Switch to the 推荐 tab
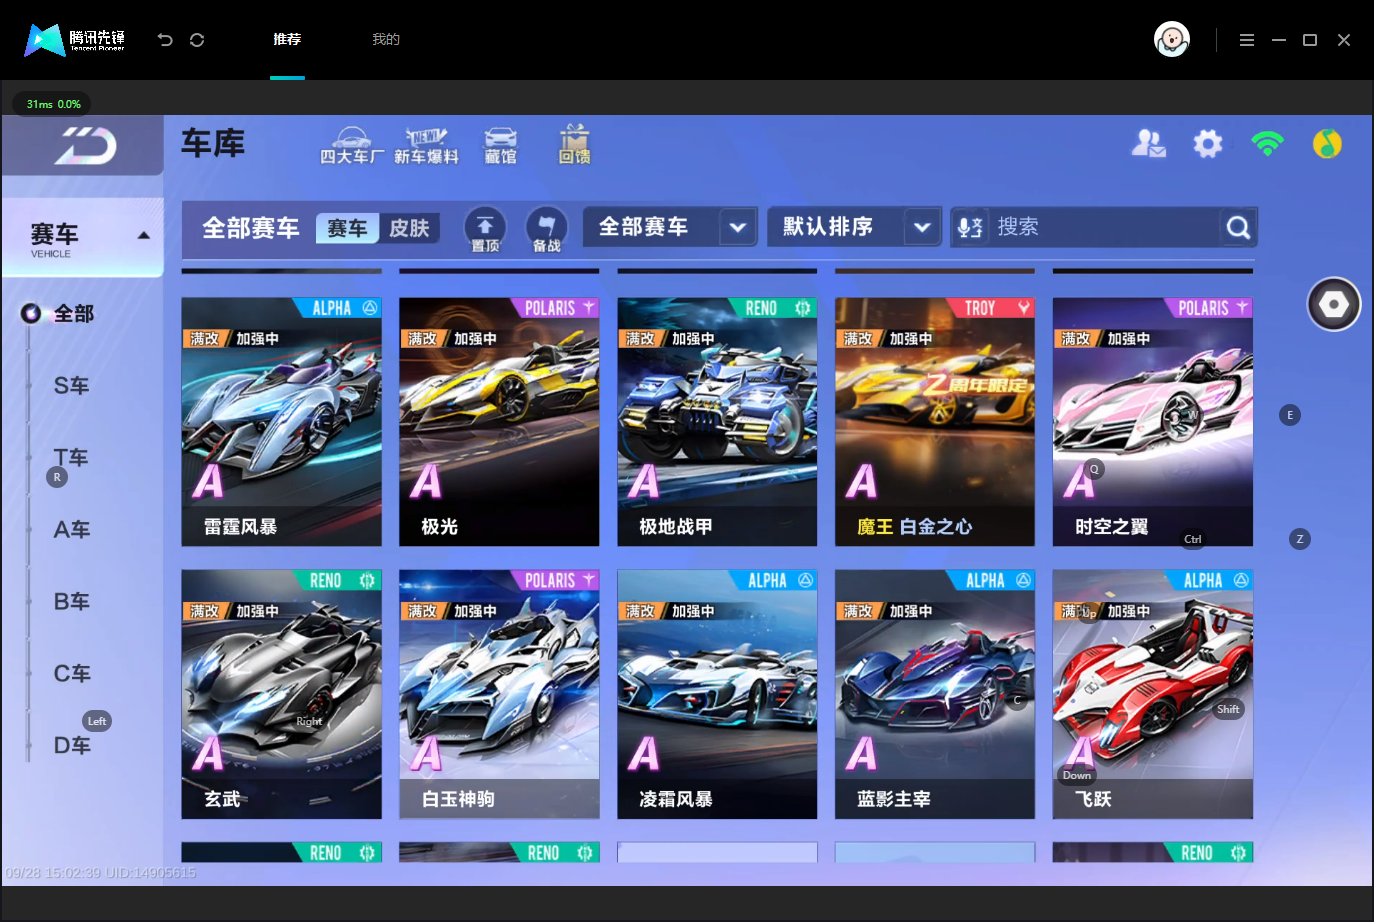1374x922 pixels. 287,40
